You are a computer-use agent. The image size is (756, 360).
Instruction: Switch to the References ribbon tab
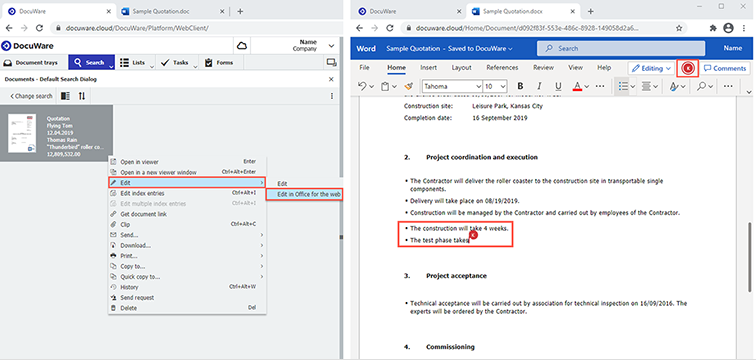tap(503, 68)
